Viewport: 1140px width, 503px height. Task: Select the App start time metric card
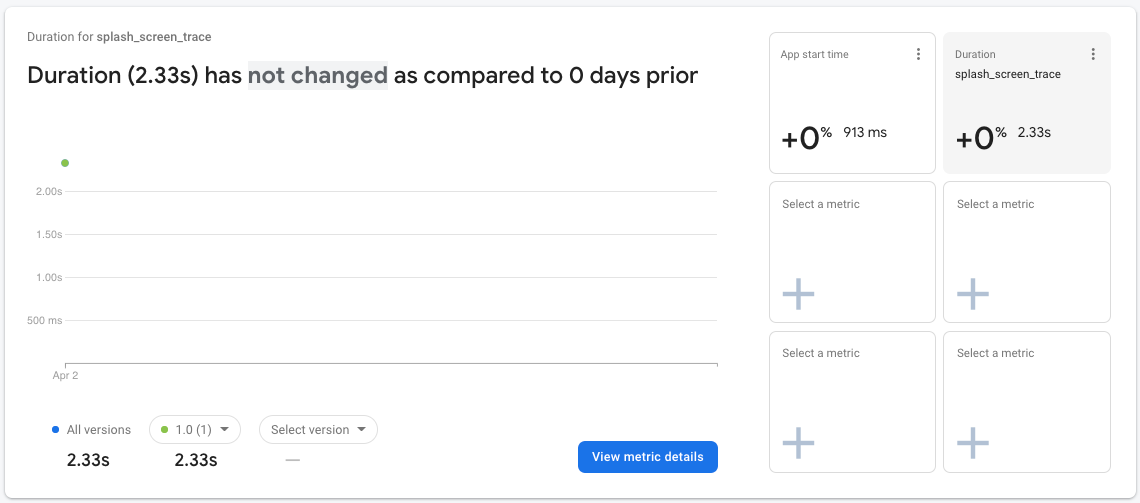tap(852, 103)
